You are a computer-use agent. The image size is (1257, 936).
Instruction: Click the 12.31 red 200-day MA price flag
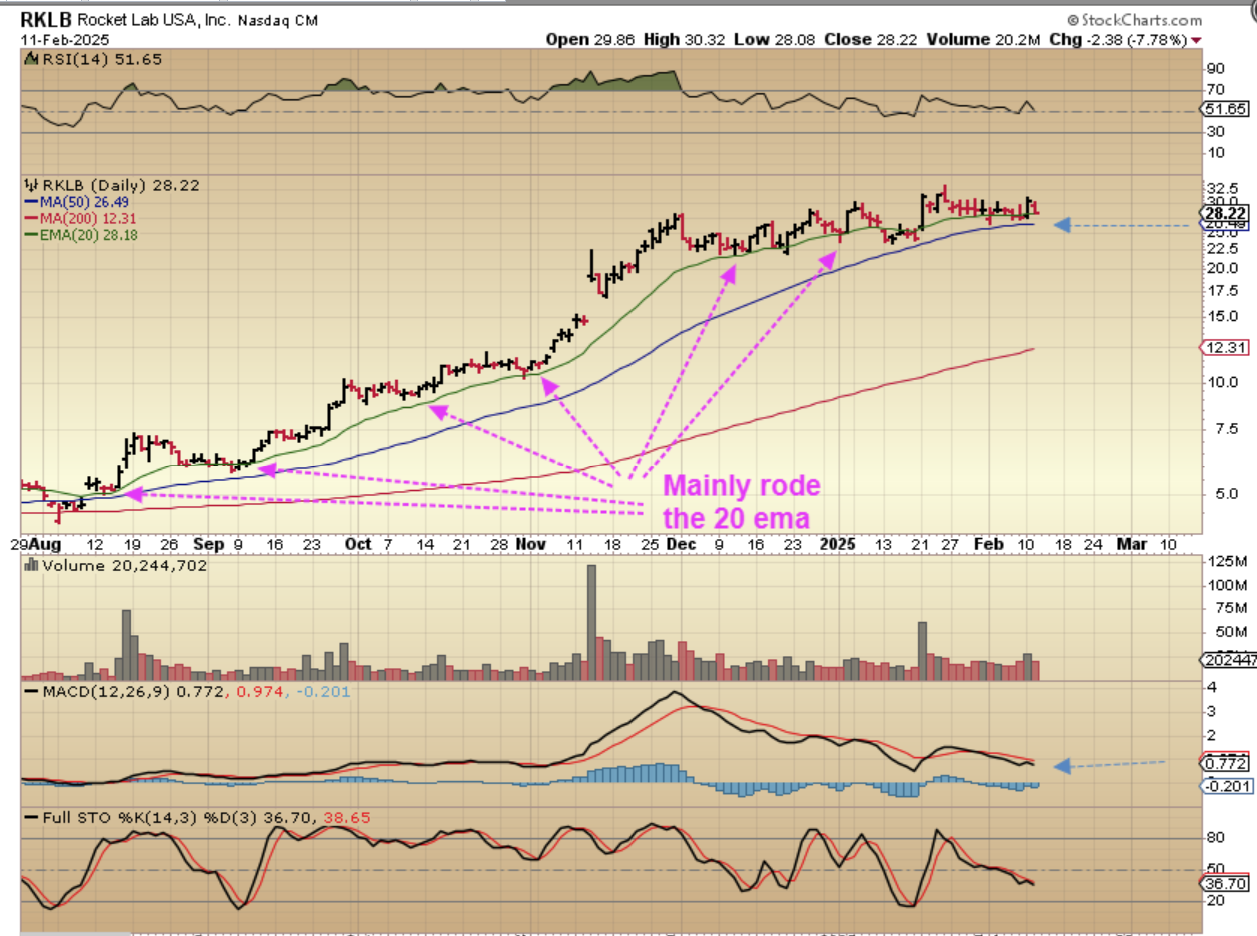(x=1226, y=347)
